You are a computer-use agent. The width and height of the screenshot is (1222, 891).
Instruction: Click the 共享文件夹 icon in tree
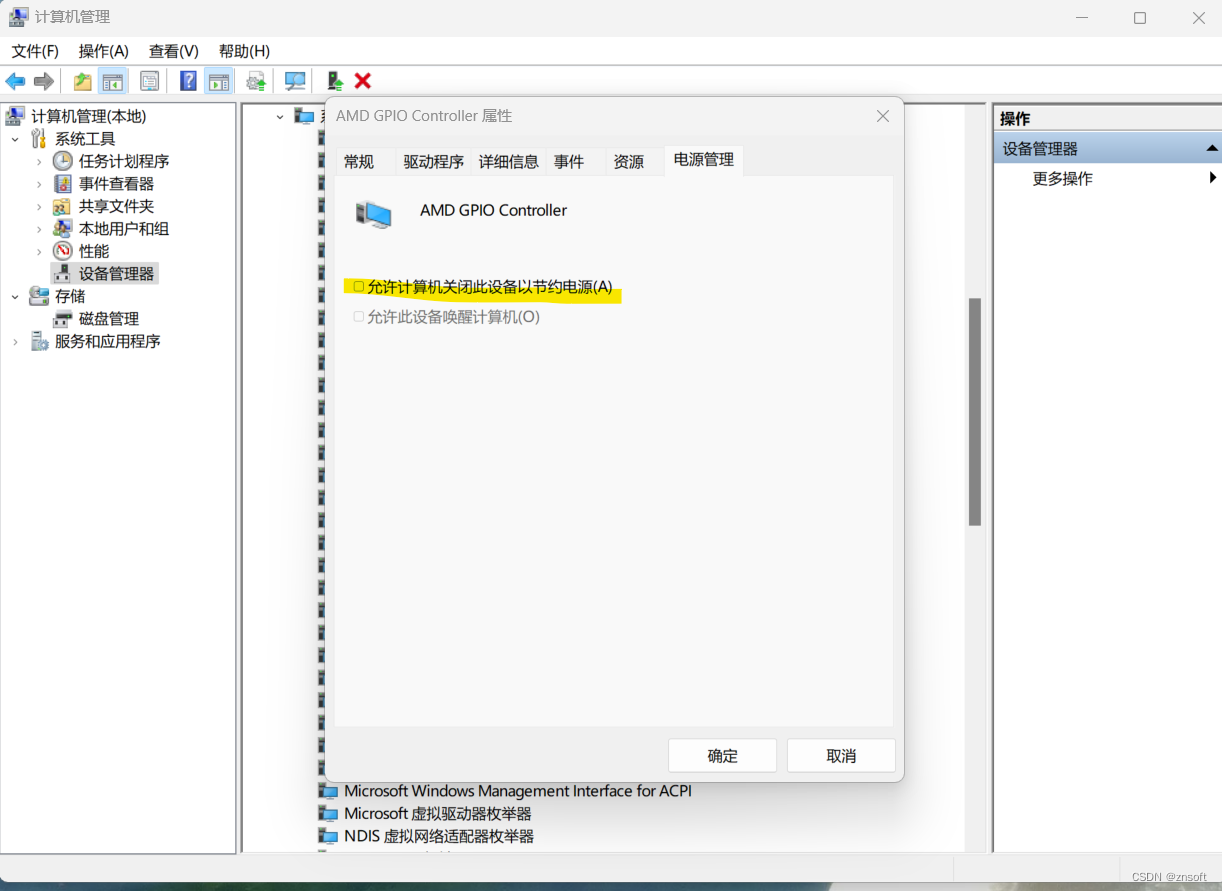pyautogui.click(x=63, y=206)
